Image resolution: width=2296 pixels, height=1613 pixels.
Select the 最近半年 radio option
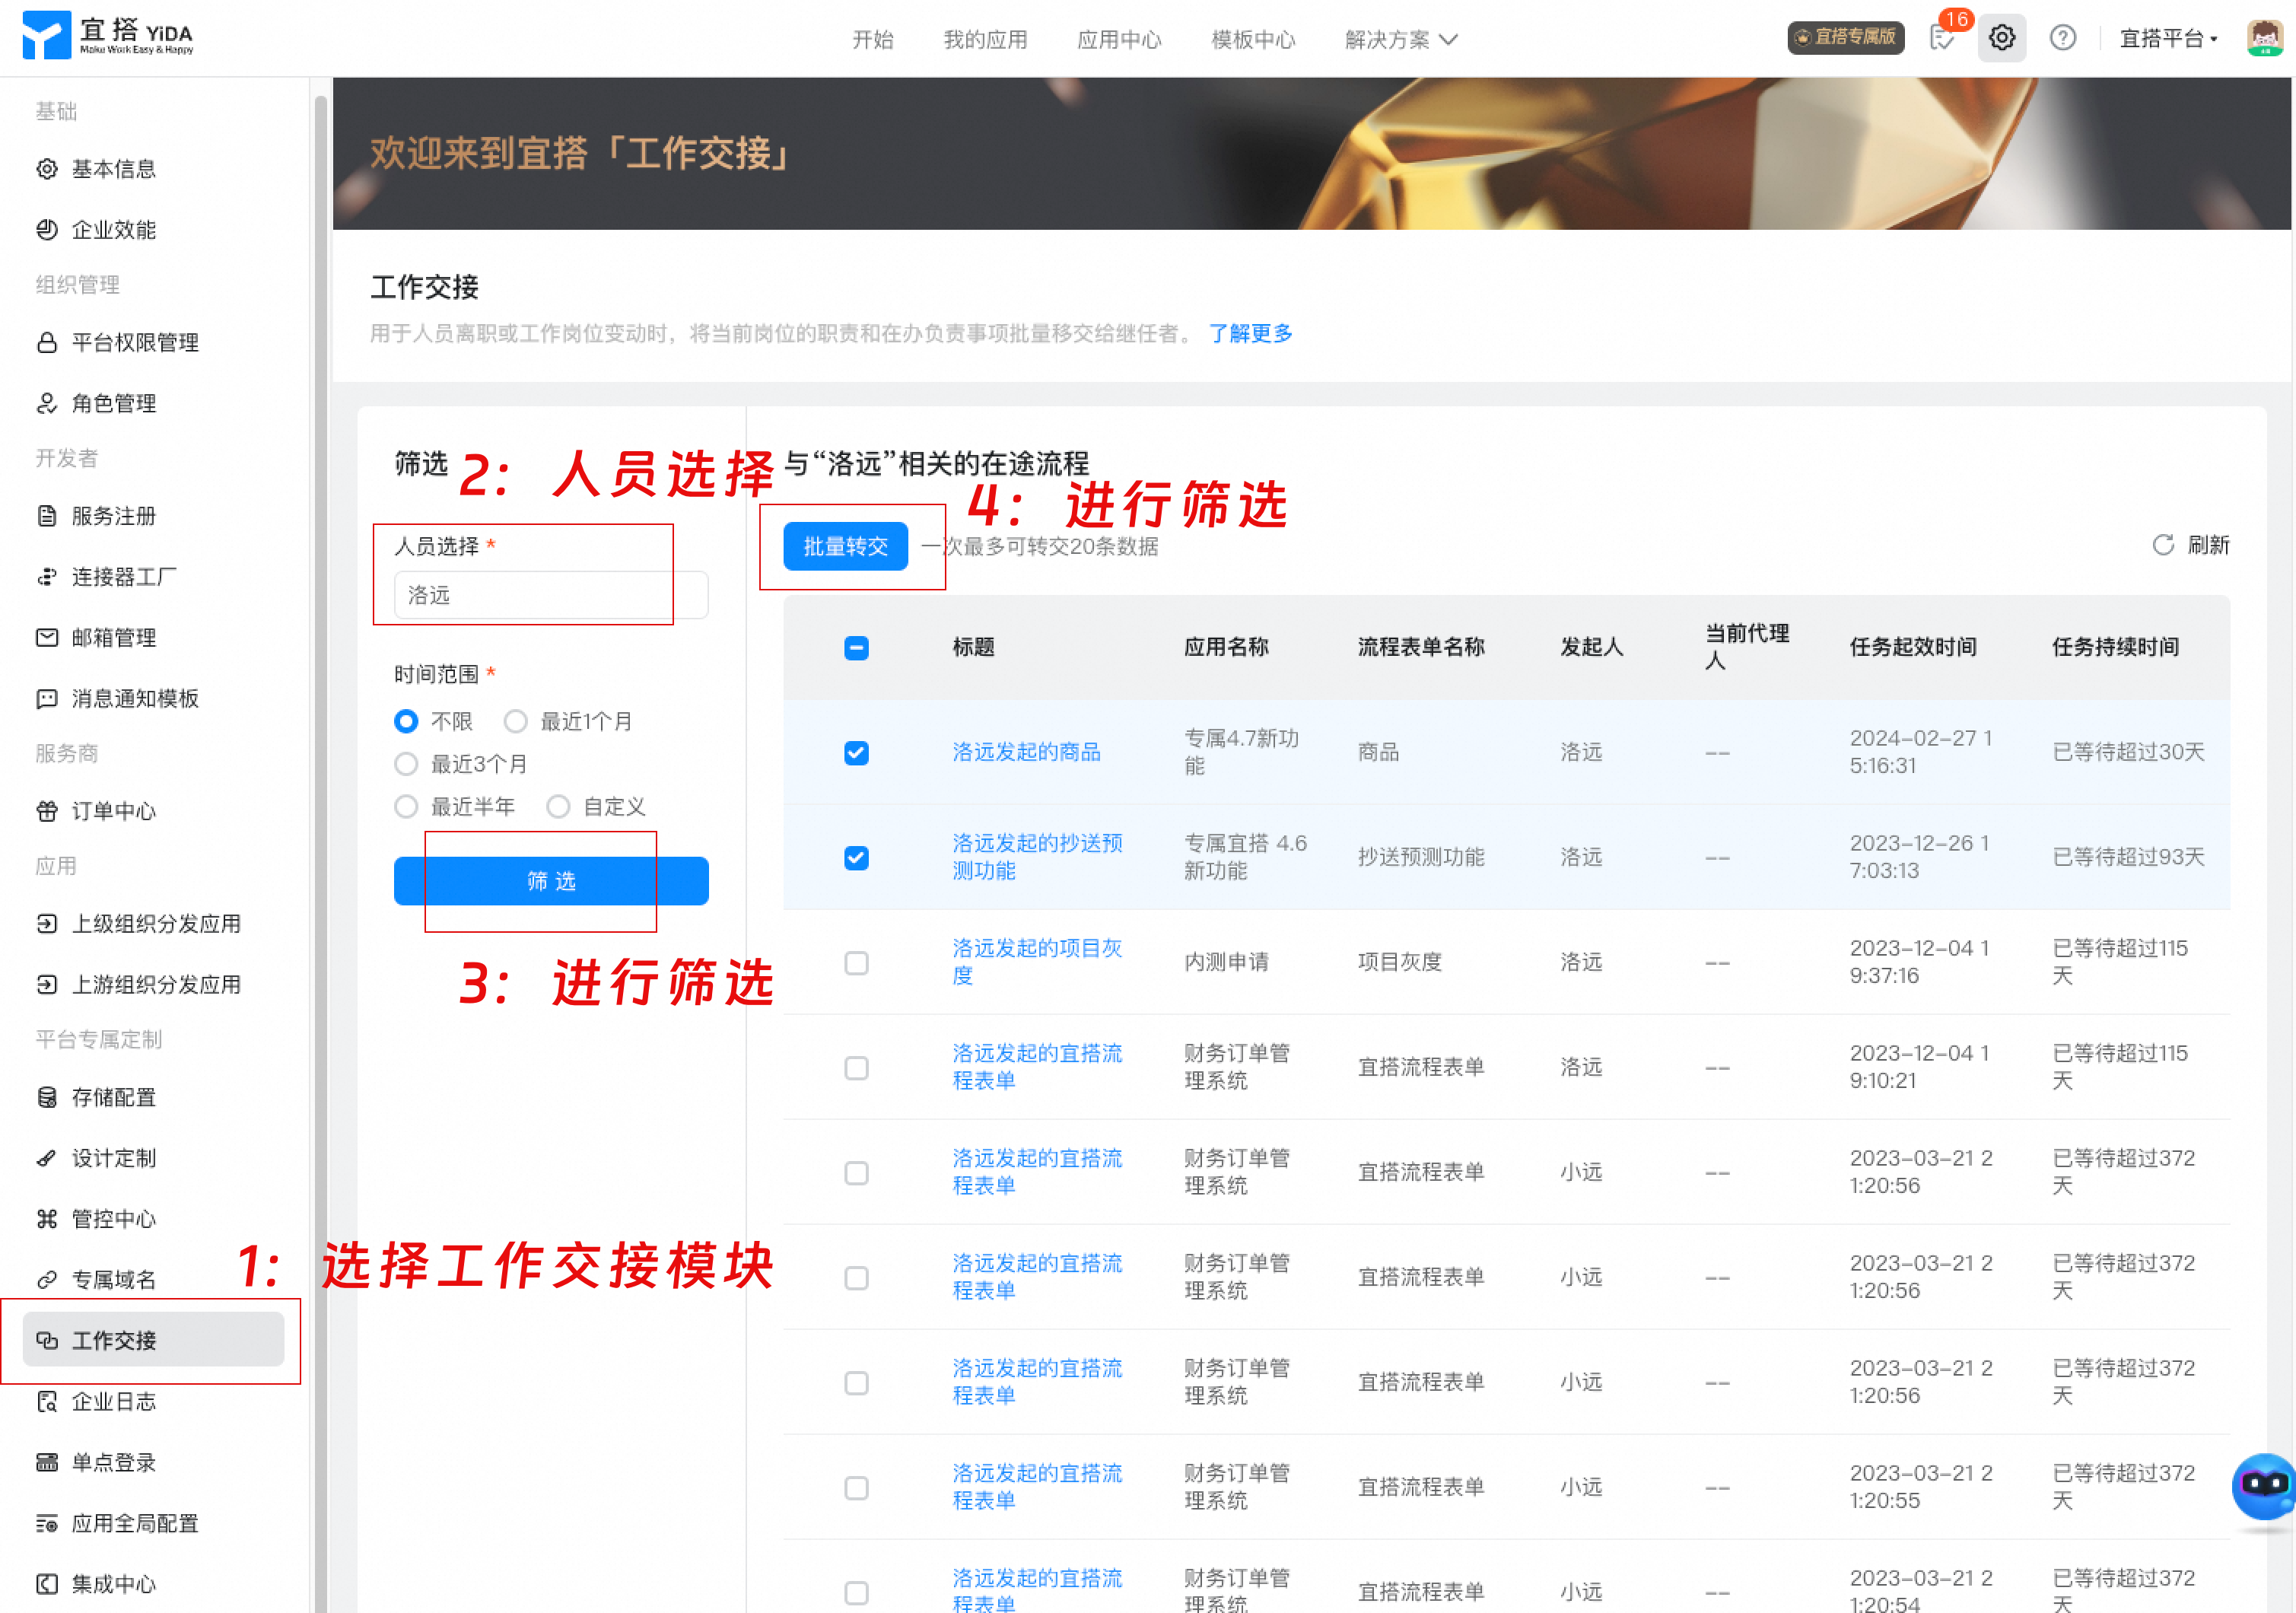pos(406,807)
